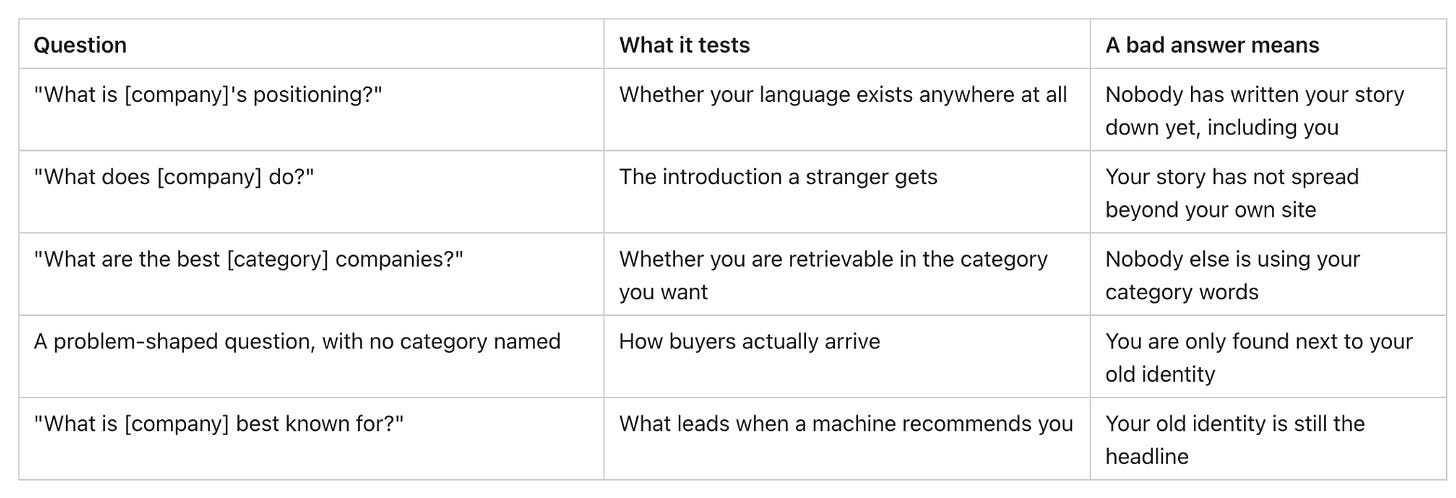
Task: Click the problem-shaped question cell
Action: [x=311, y=357]
